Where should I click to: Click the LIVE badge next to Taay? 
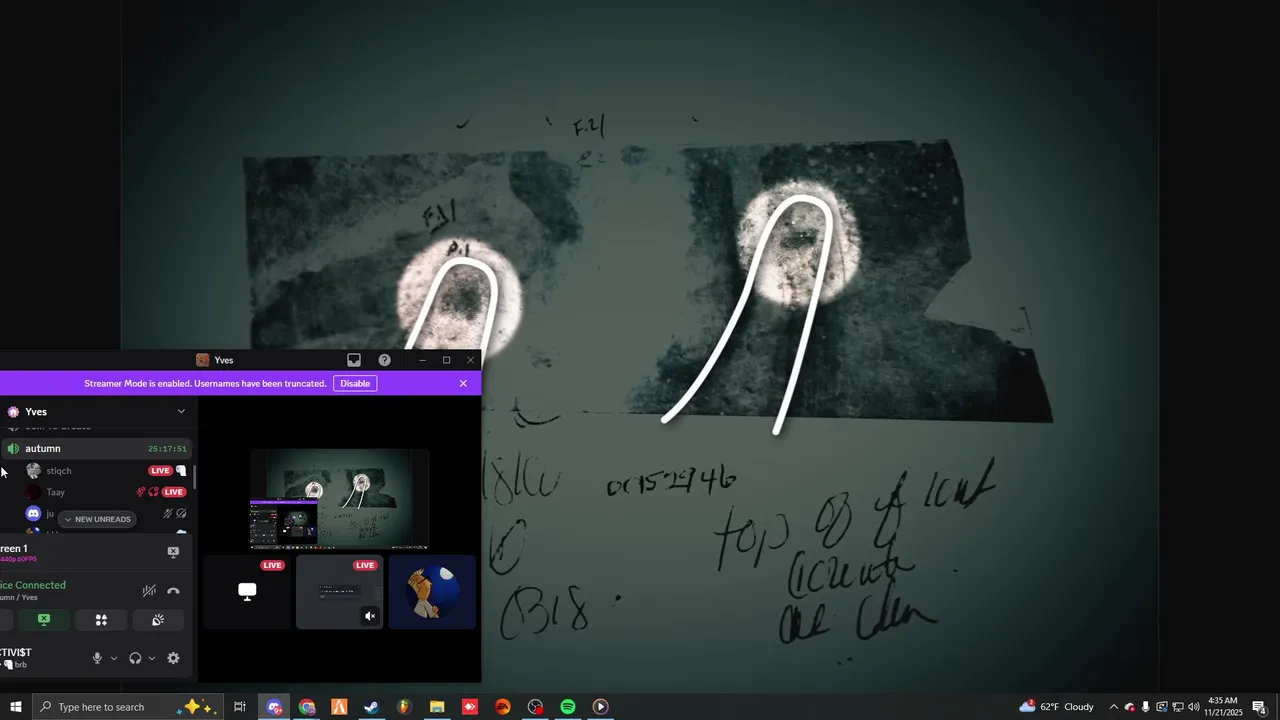point(174,492)
